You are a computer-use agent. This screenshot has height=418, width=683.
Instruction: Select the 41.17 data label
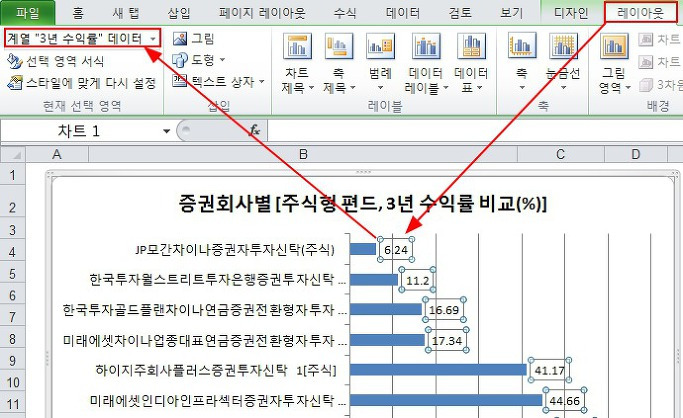pos(550,371)
